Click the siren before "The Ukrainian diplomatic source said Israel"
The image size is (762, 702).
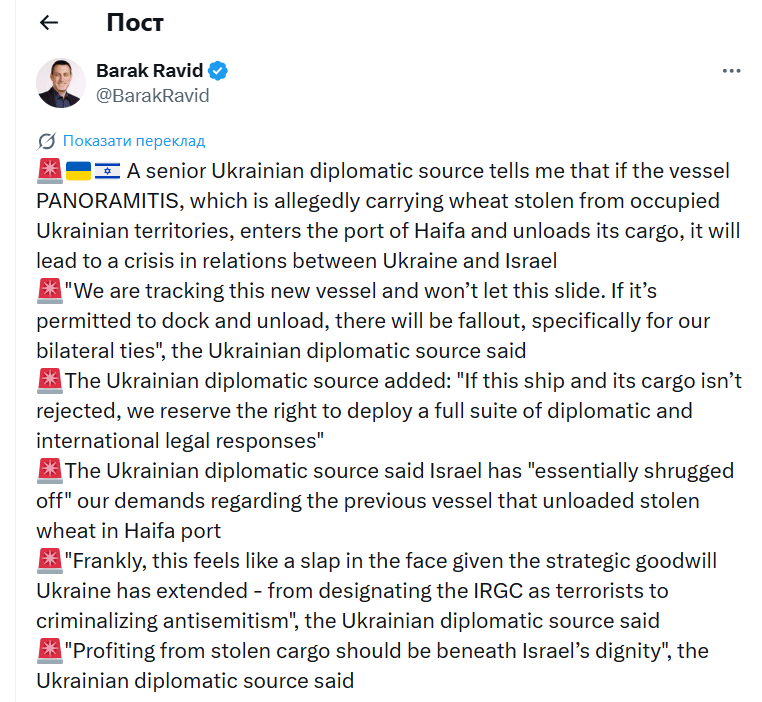click(49, 471)
